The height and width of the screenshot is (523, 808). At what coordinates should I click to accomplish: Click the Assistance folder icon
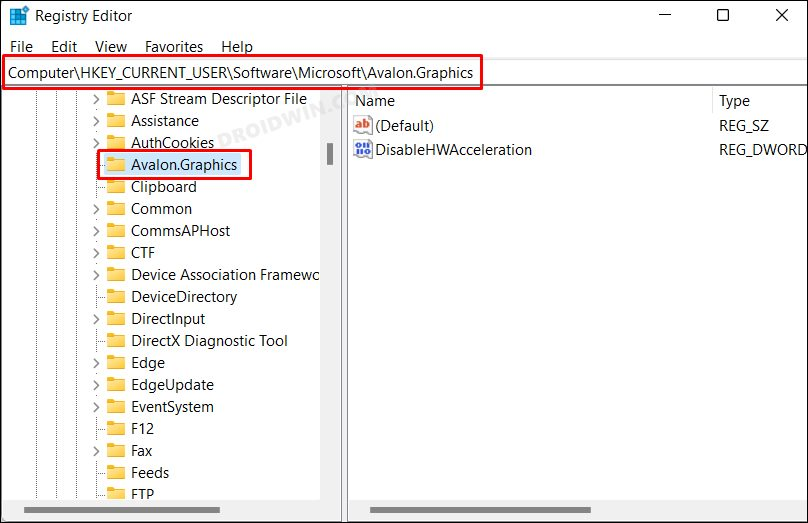[x=116, y=121]
